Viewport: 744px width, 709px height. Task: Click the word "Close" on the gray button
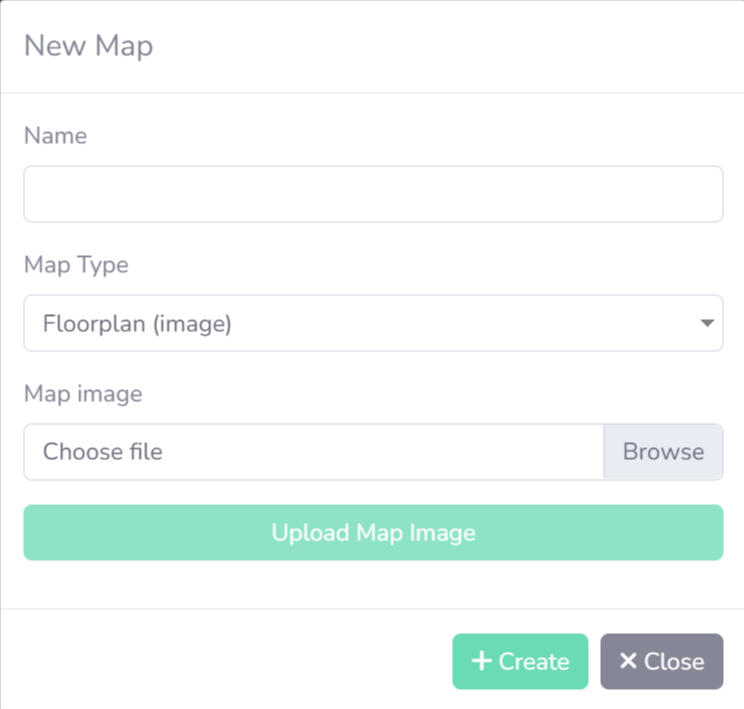tap(674, 661)
